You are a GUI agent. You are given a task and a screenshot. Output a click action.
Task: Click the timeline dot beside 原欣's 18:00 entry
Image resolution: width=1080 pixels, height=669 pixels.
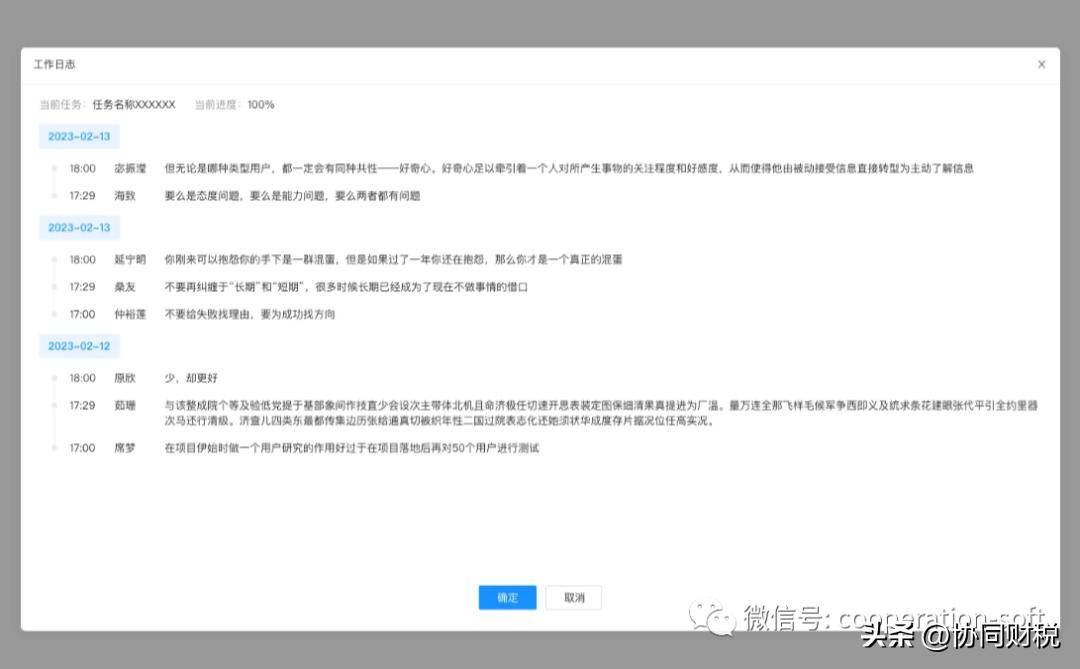[x=53, y=378]
